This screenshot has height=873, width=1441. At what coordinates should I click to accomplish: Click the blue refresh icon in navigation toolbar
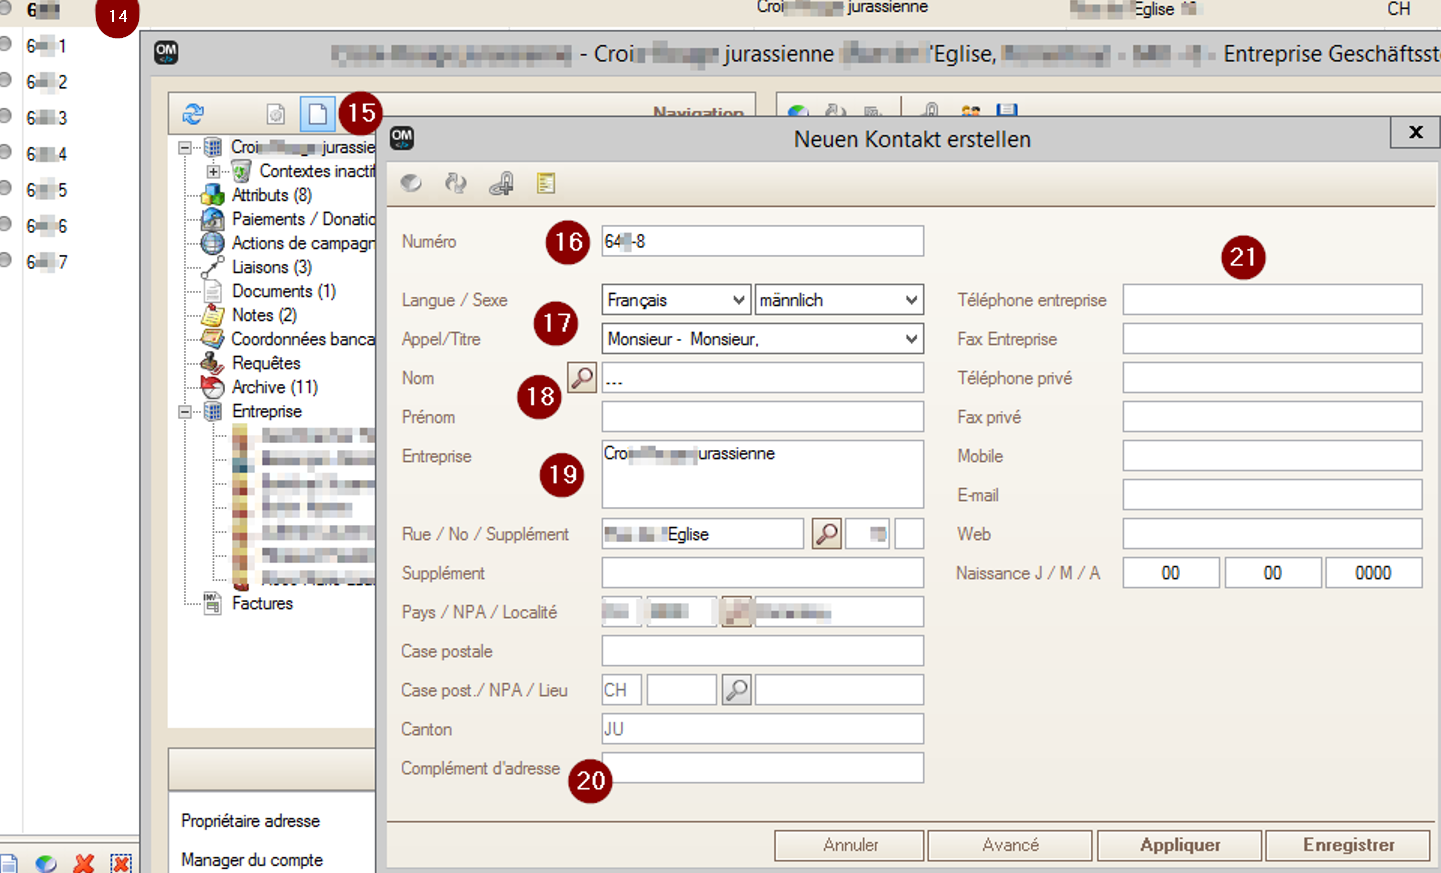pos(193,114)
